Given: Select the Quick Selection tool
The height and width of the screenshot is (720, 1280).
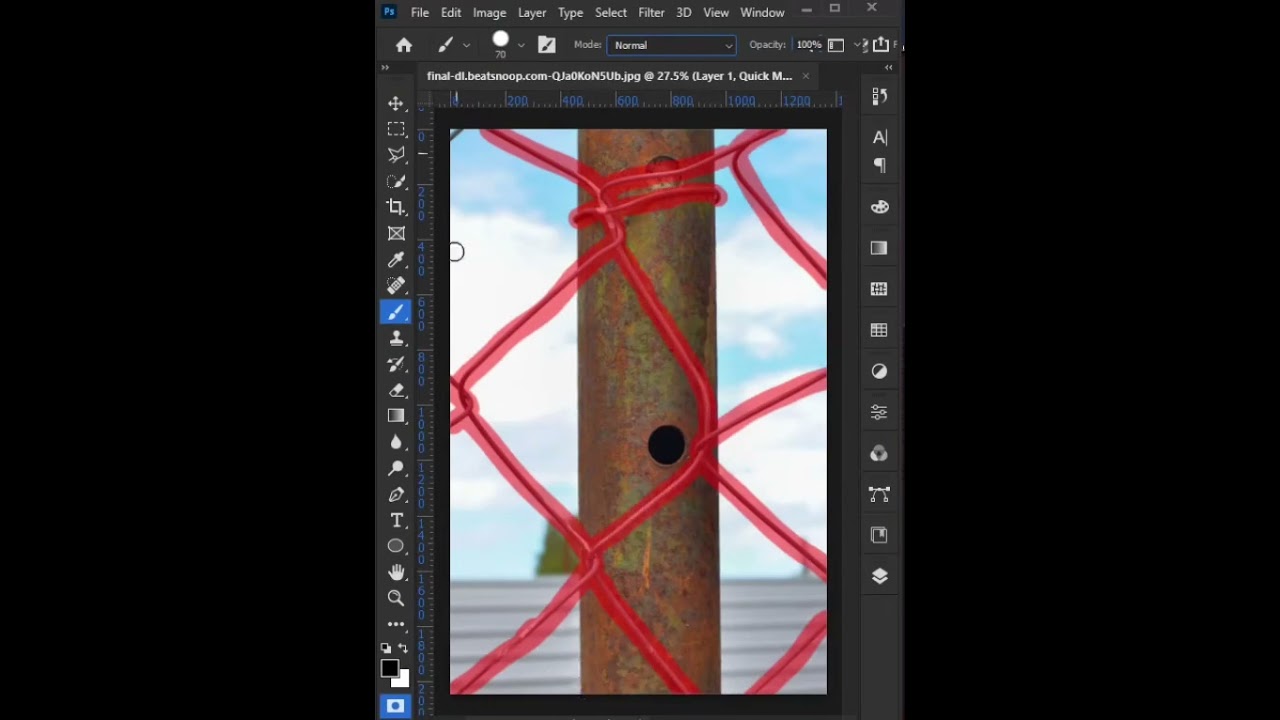Looking at the screenshot, I should point(396,181).
